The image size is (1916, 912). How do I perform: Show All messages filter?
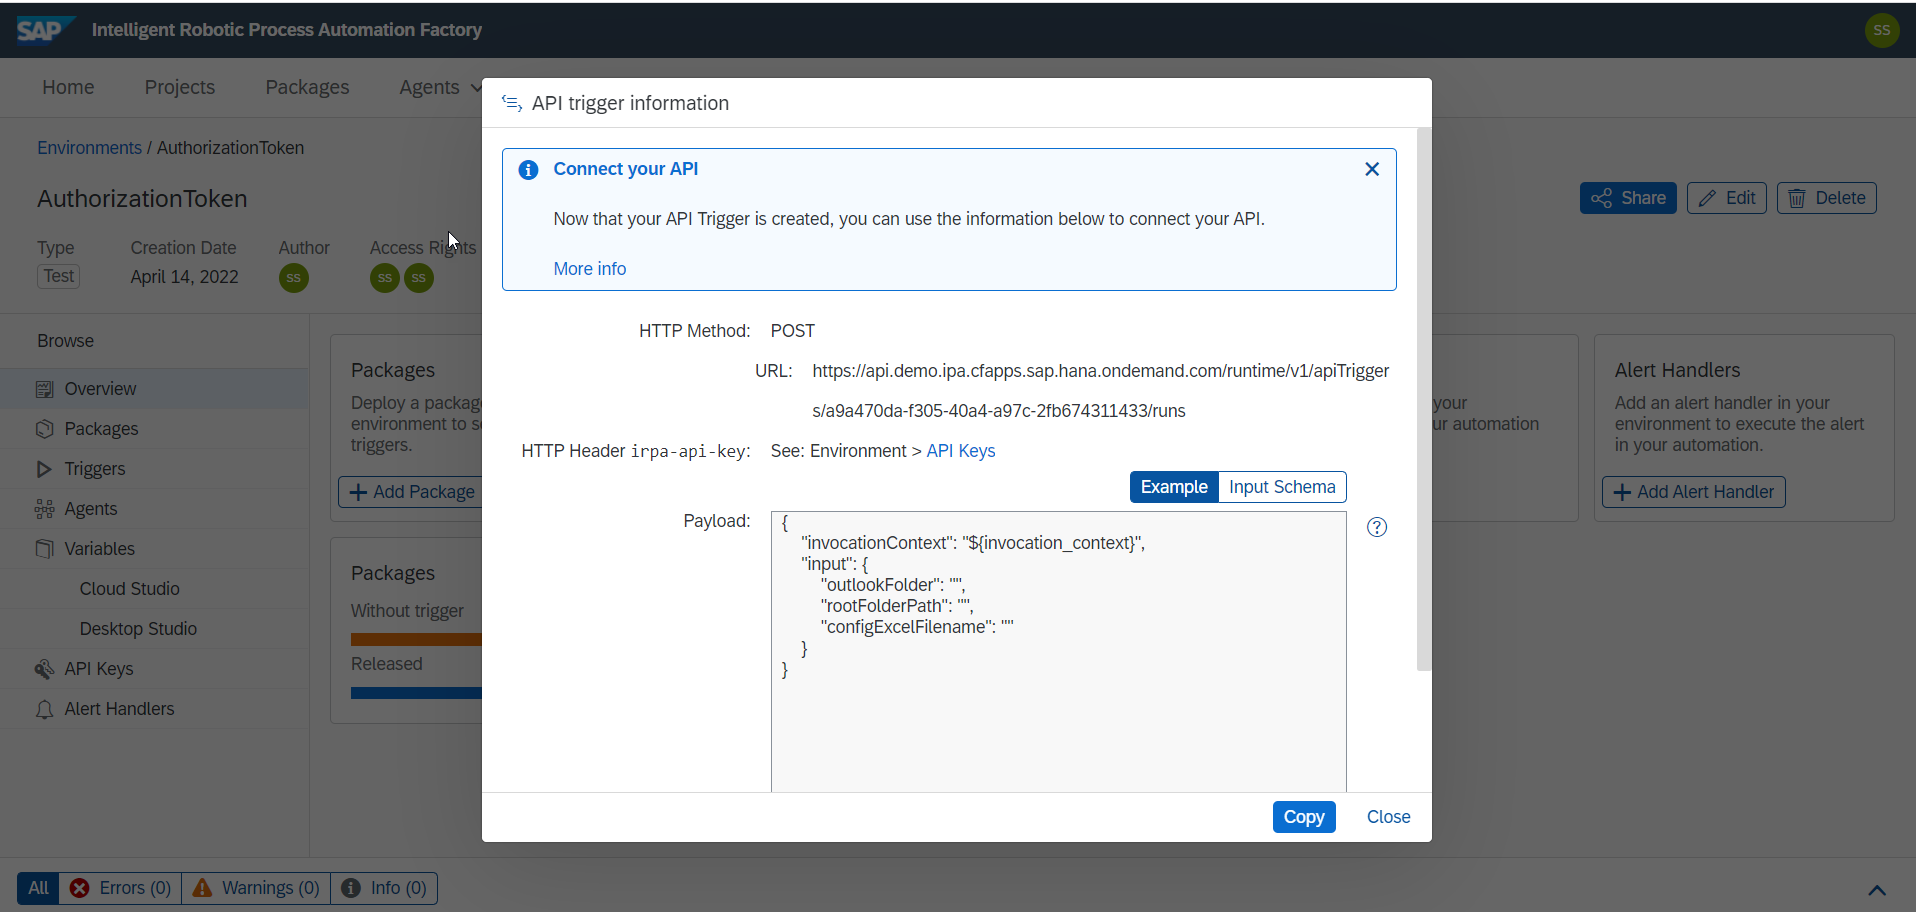38,888
